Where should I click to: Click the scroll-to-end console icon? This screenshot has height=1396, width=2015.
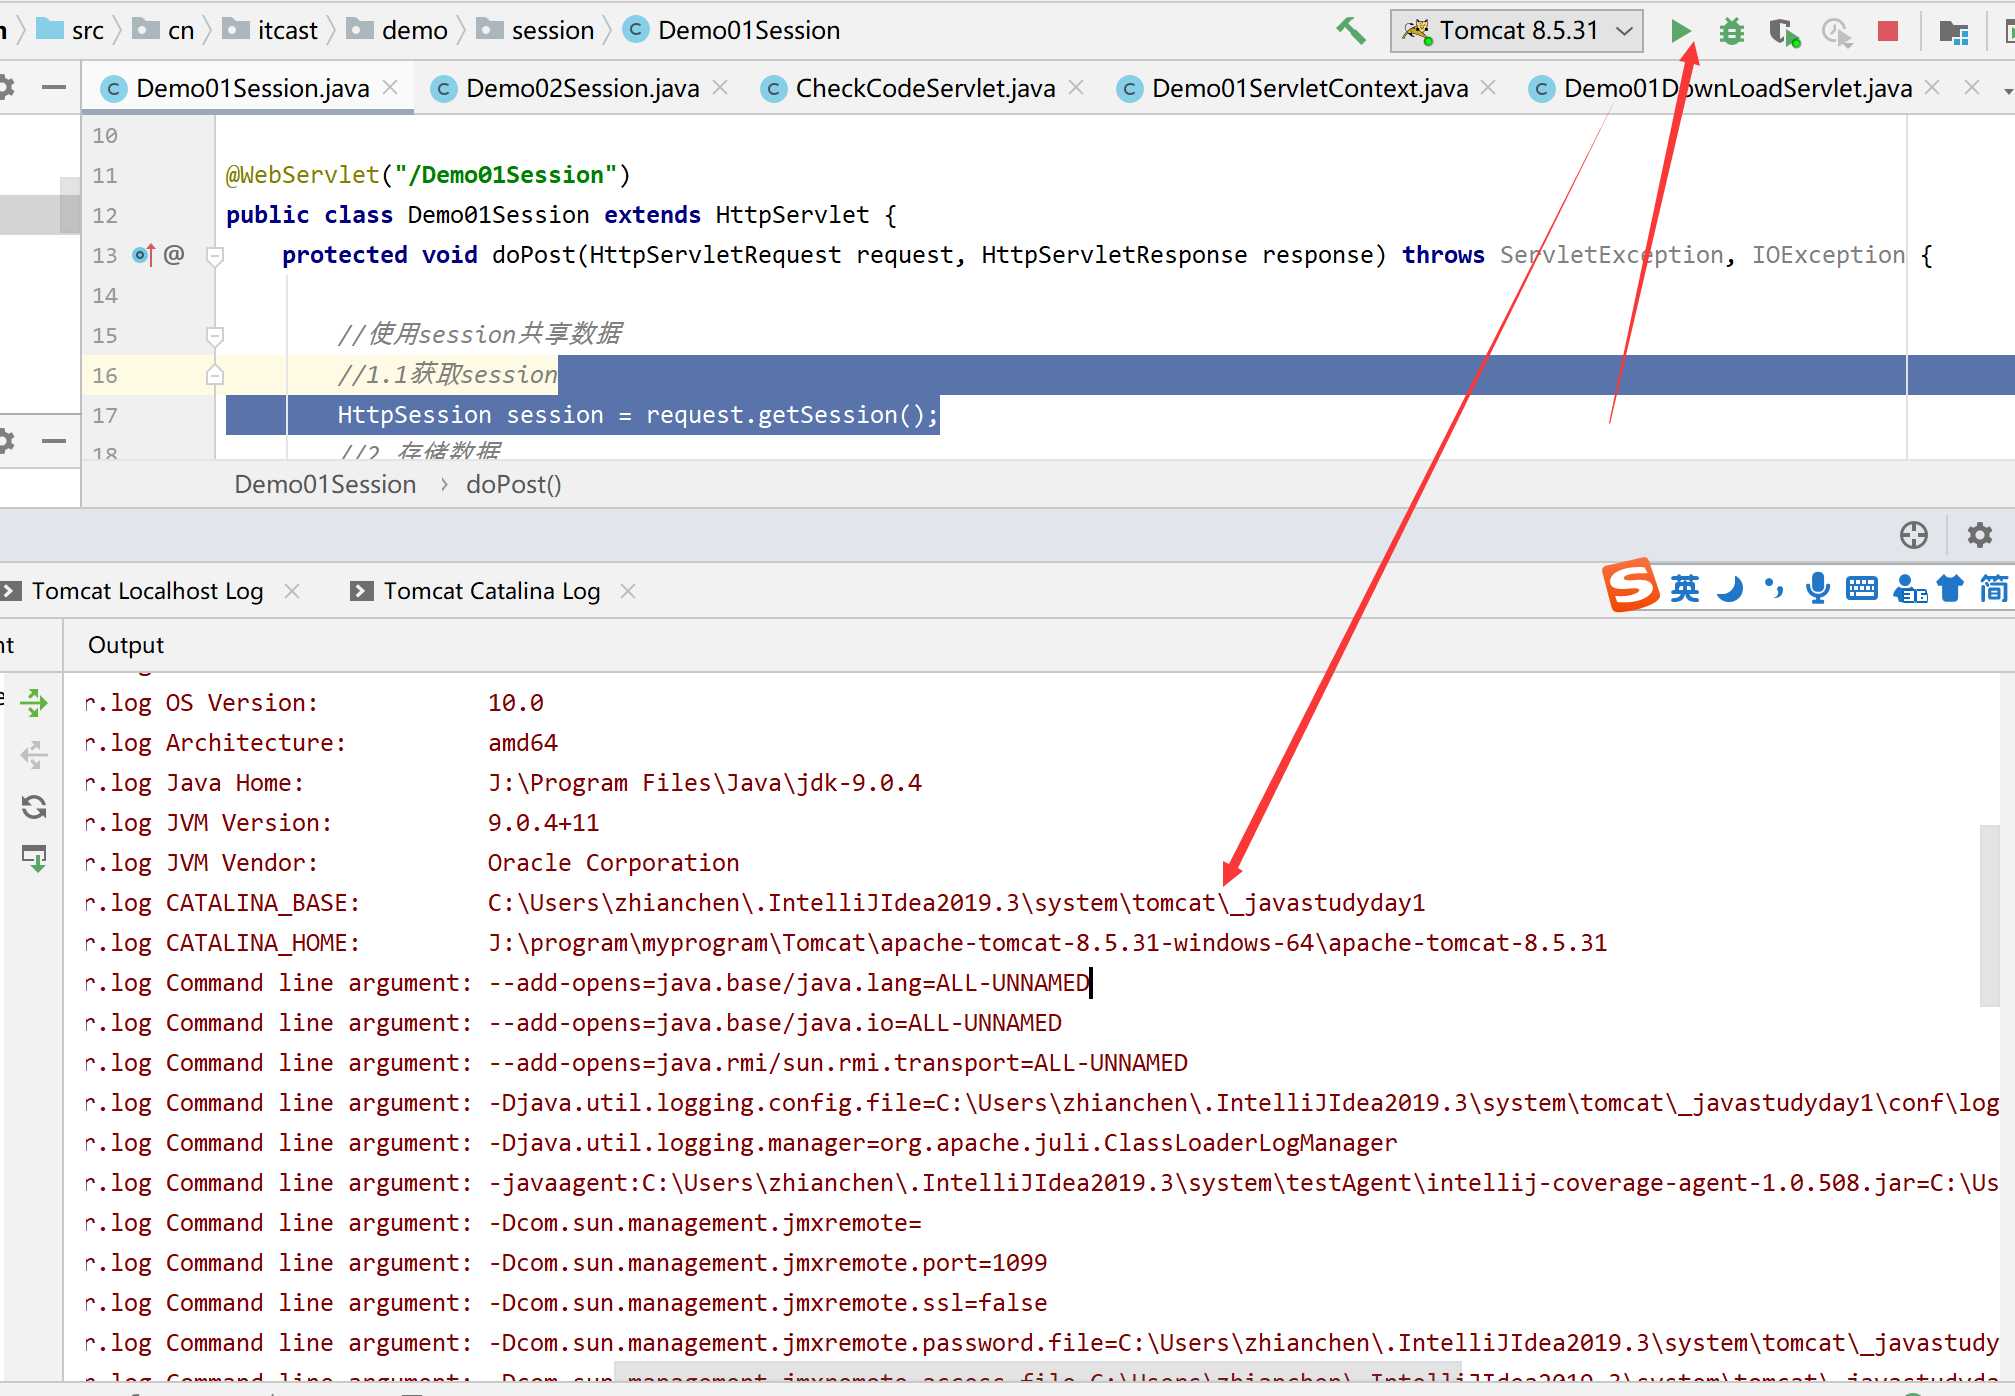tap(34, 858)
